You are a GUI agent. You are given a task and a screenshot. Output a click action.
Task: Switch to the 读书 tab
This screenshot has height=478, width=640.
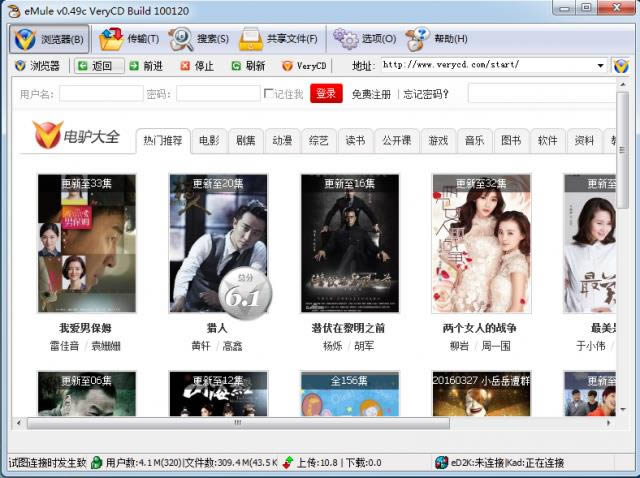[355, 141]
